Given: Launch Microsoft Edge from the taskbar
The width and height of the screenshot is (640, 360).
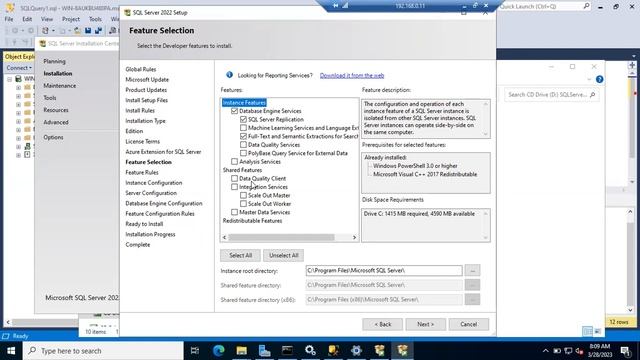Looking at the screenshot, I should (219, 351).
